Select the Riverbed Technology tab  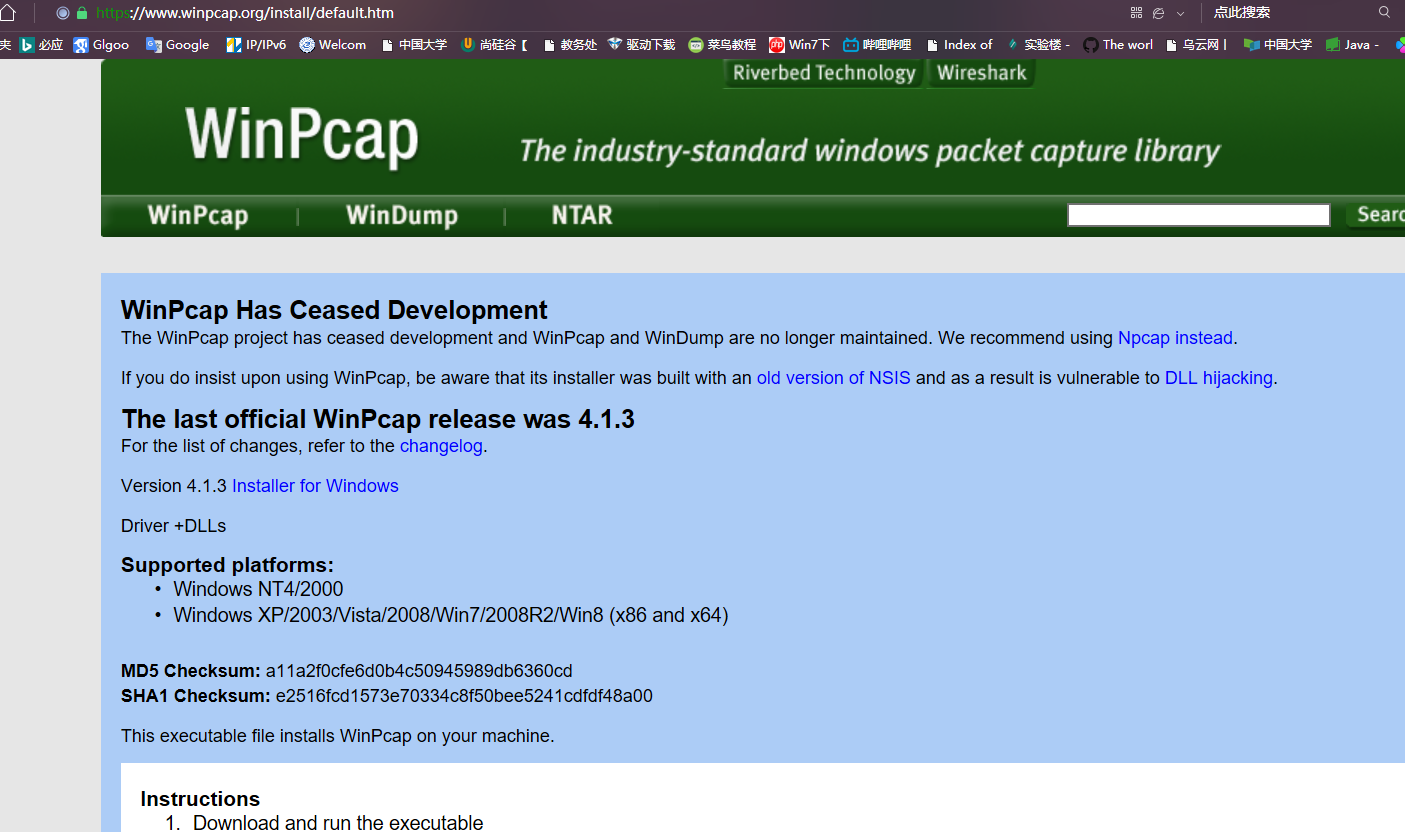point(822,72)
